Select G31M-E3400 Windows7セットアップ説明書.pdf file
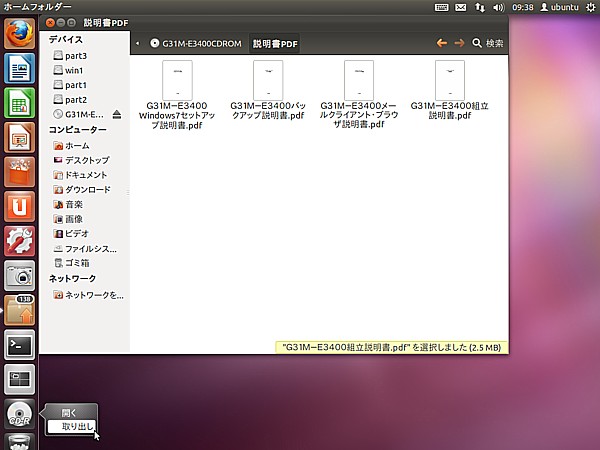The image size is (600, 450). point(177,95)
